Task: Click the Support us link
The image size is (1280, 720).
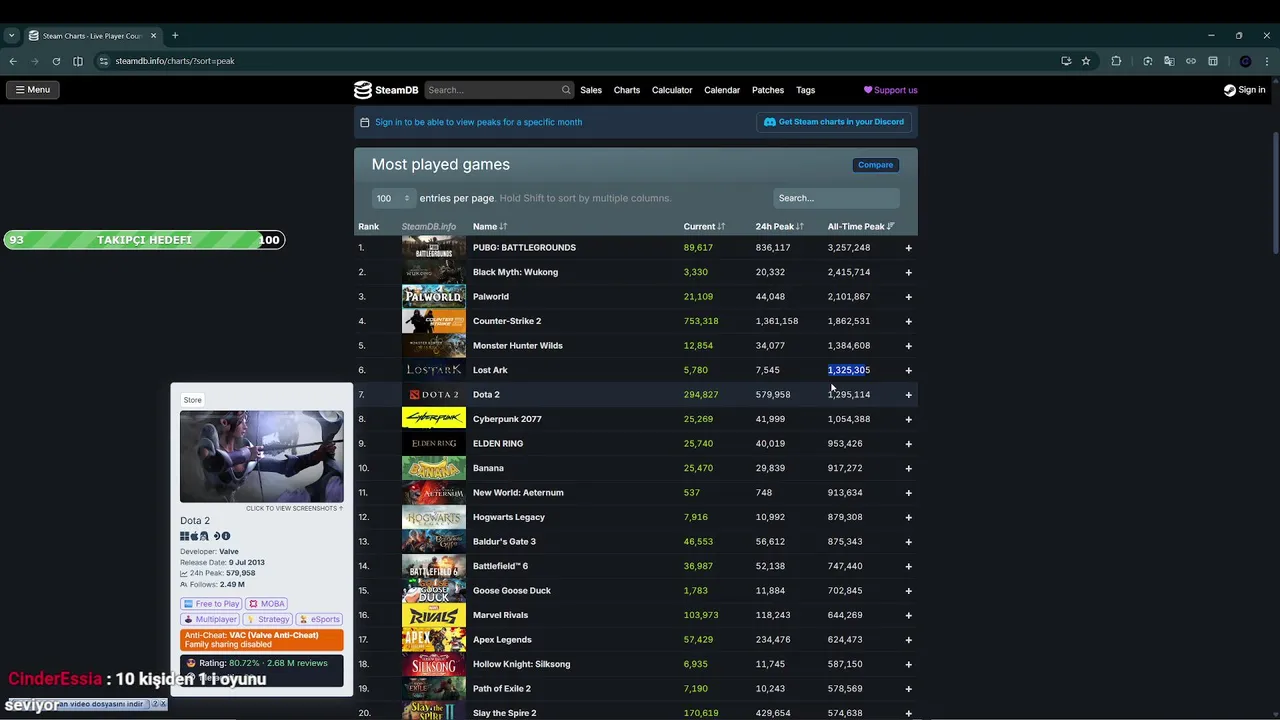Action: [891, 90]
